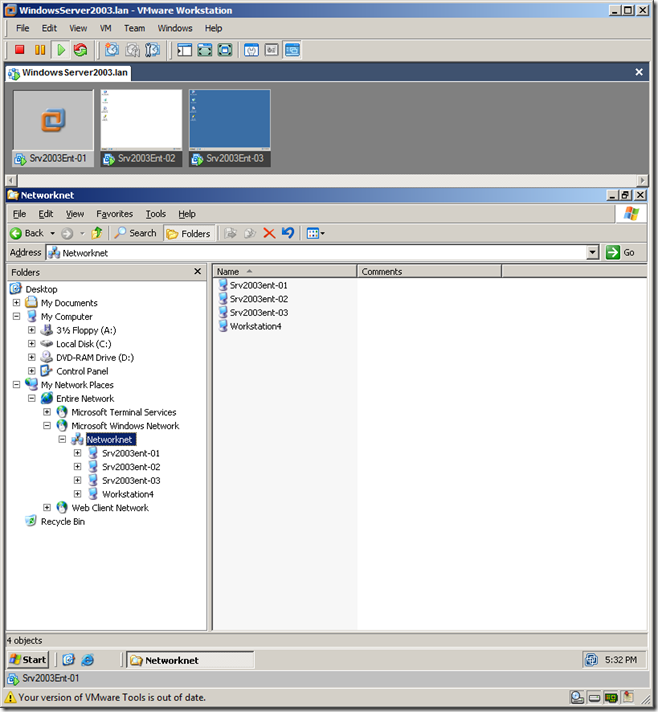Click the greyed Copy To icon in Explorer toolbar
The width and height of the screenshot is (658, 712).
[x=250, y=233]
